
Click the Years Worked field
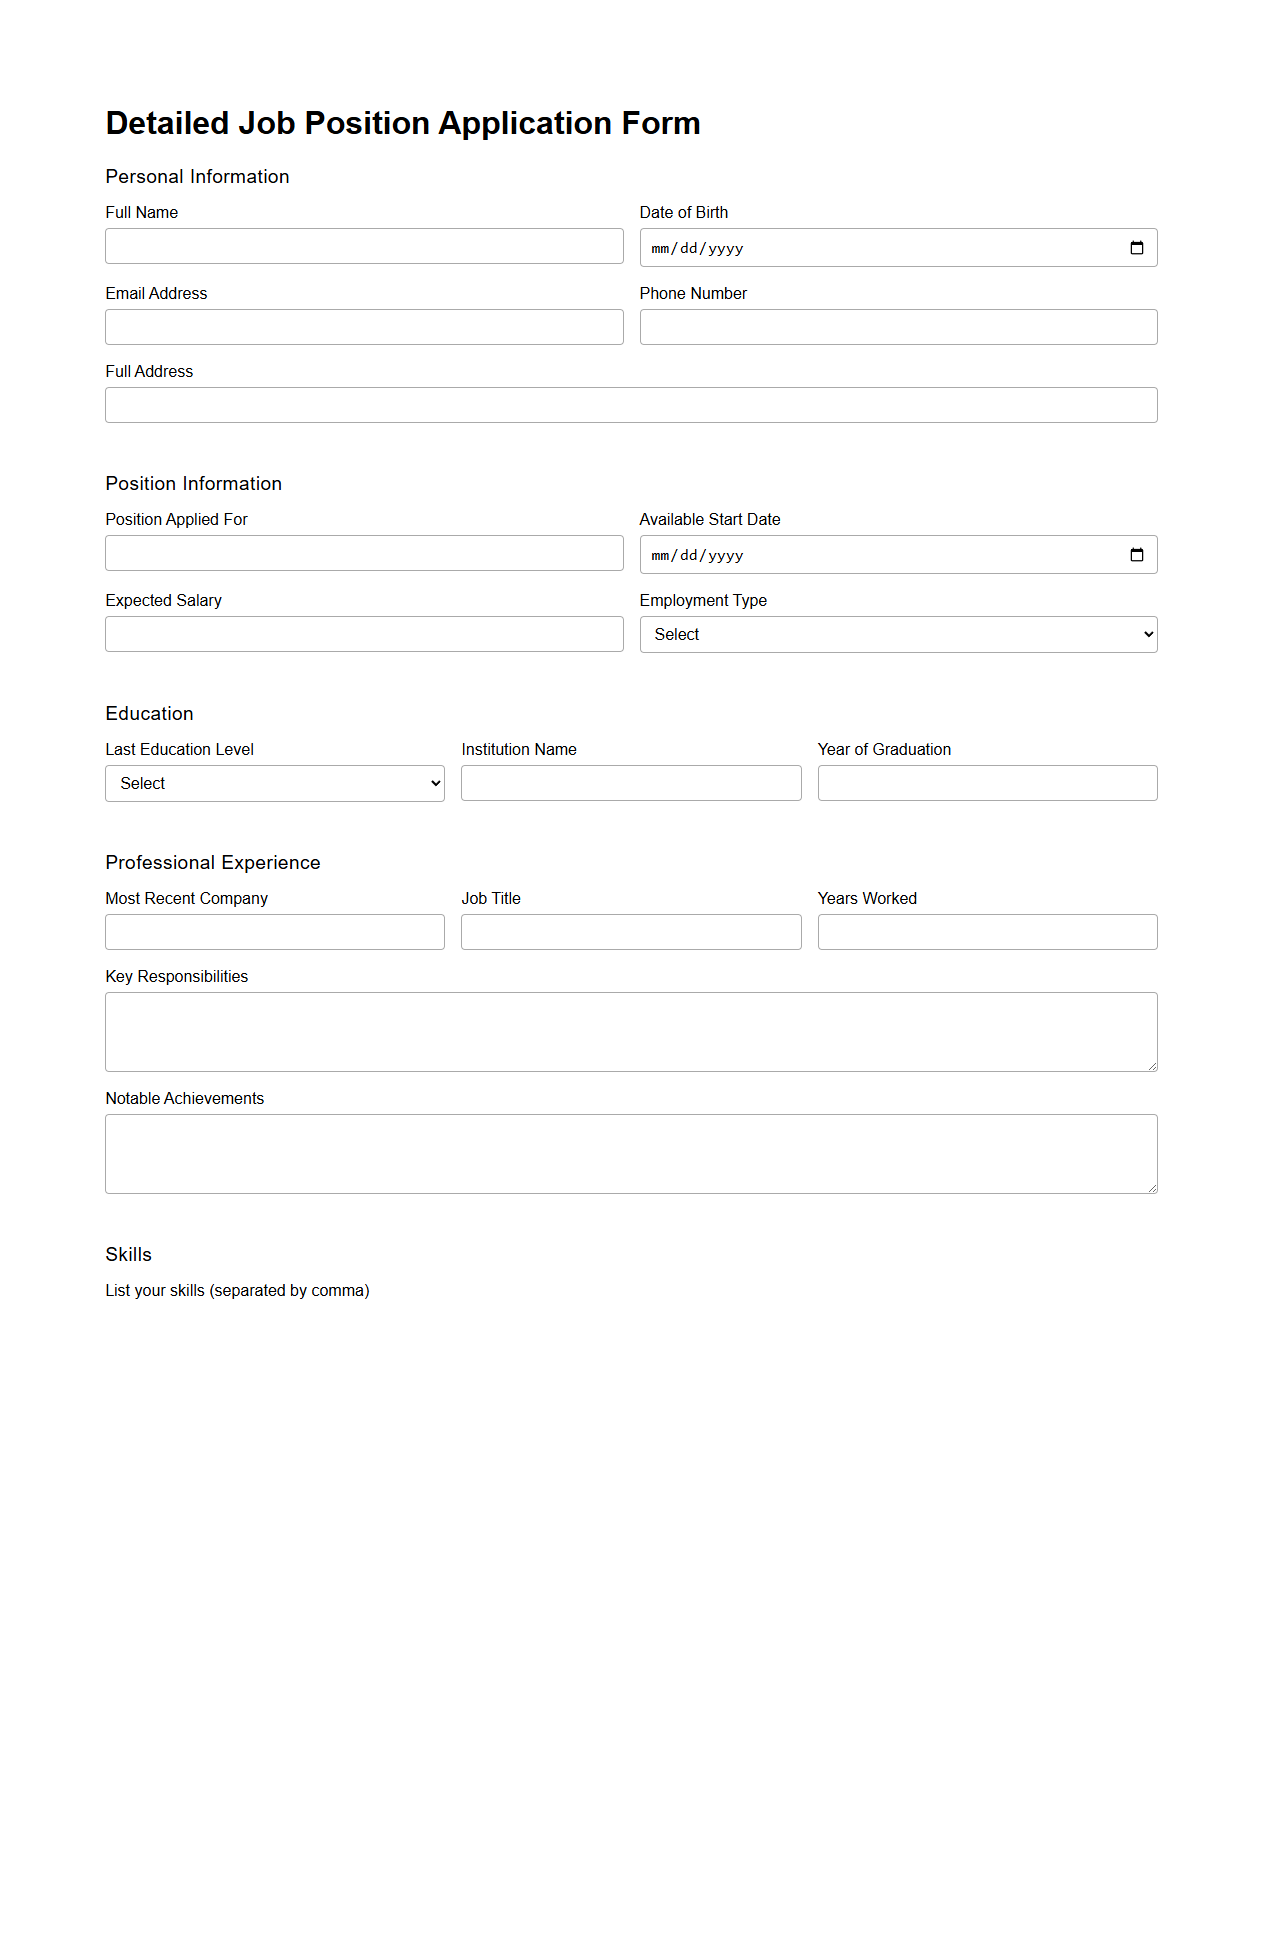[986, 931]
